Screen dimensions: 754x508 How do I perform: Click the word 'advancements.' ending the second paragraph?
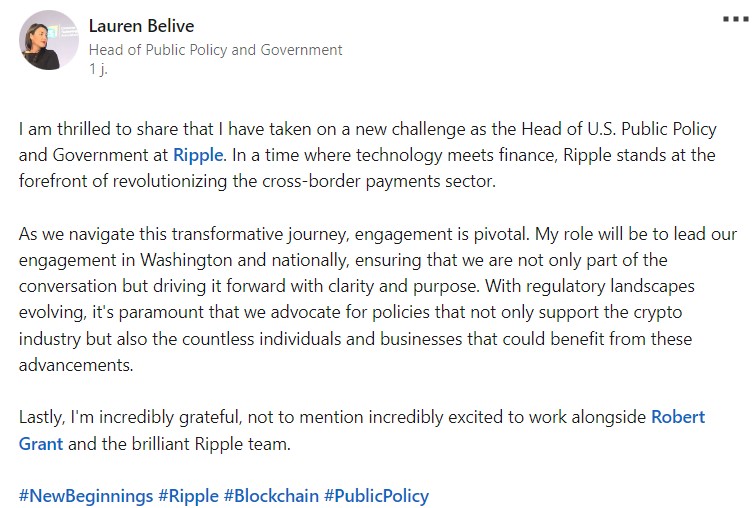click(76, 365)
